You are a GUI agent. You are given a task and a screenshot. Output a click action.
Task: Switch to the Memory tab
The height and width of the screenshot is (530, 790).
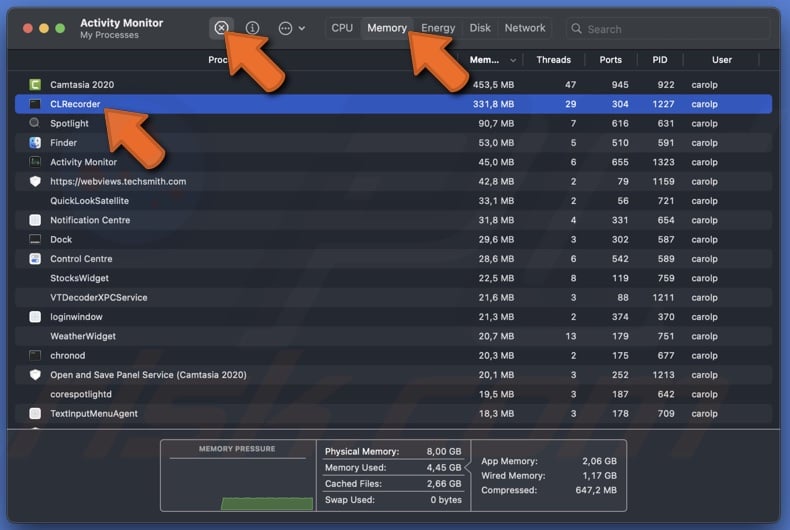coord(386,28)
